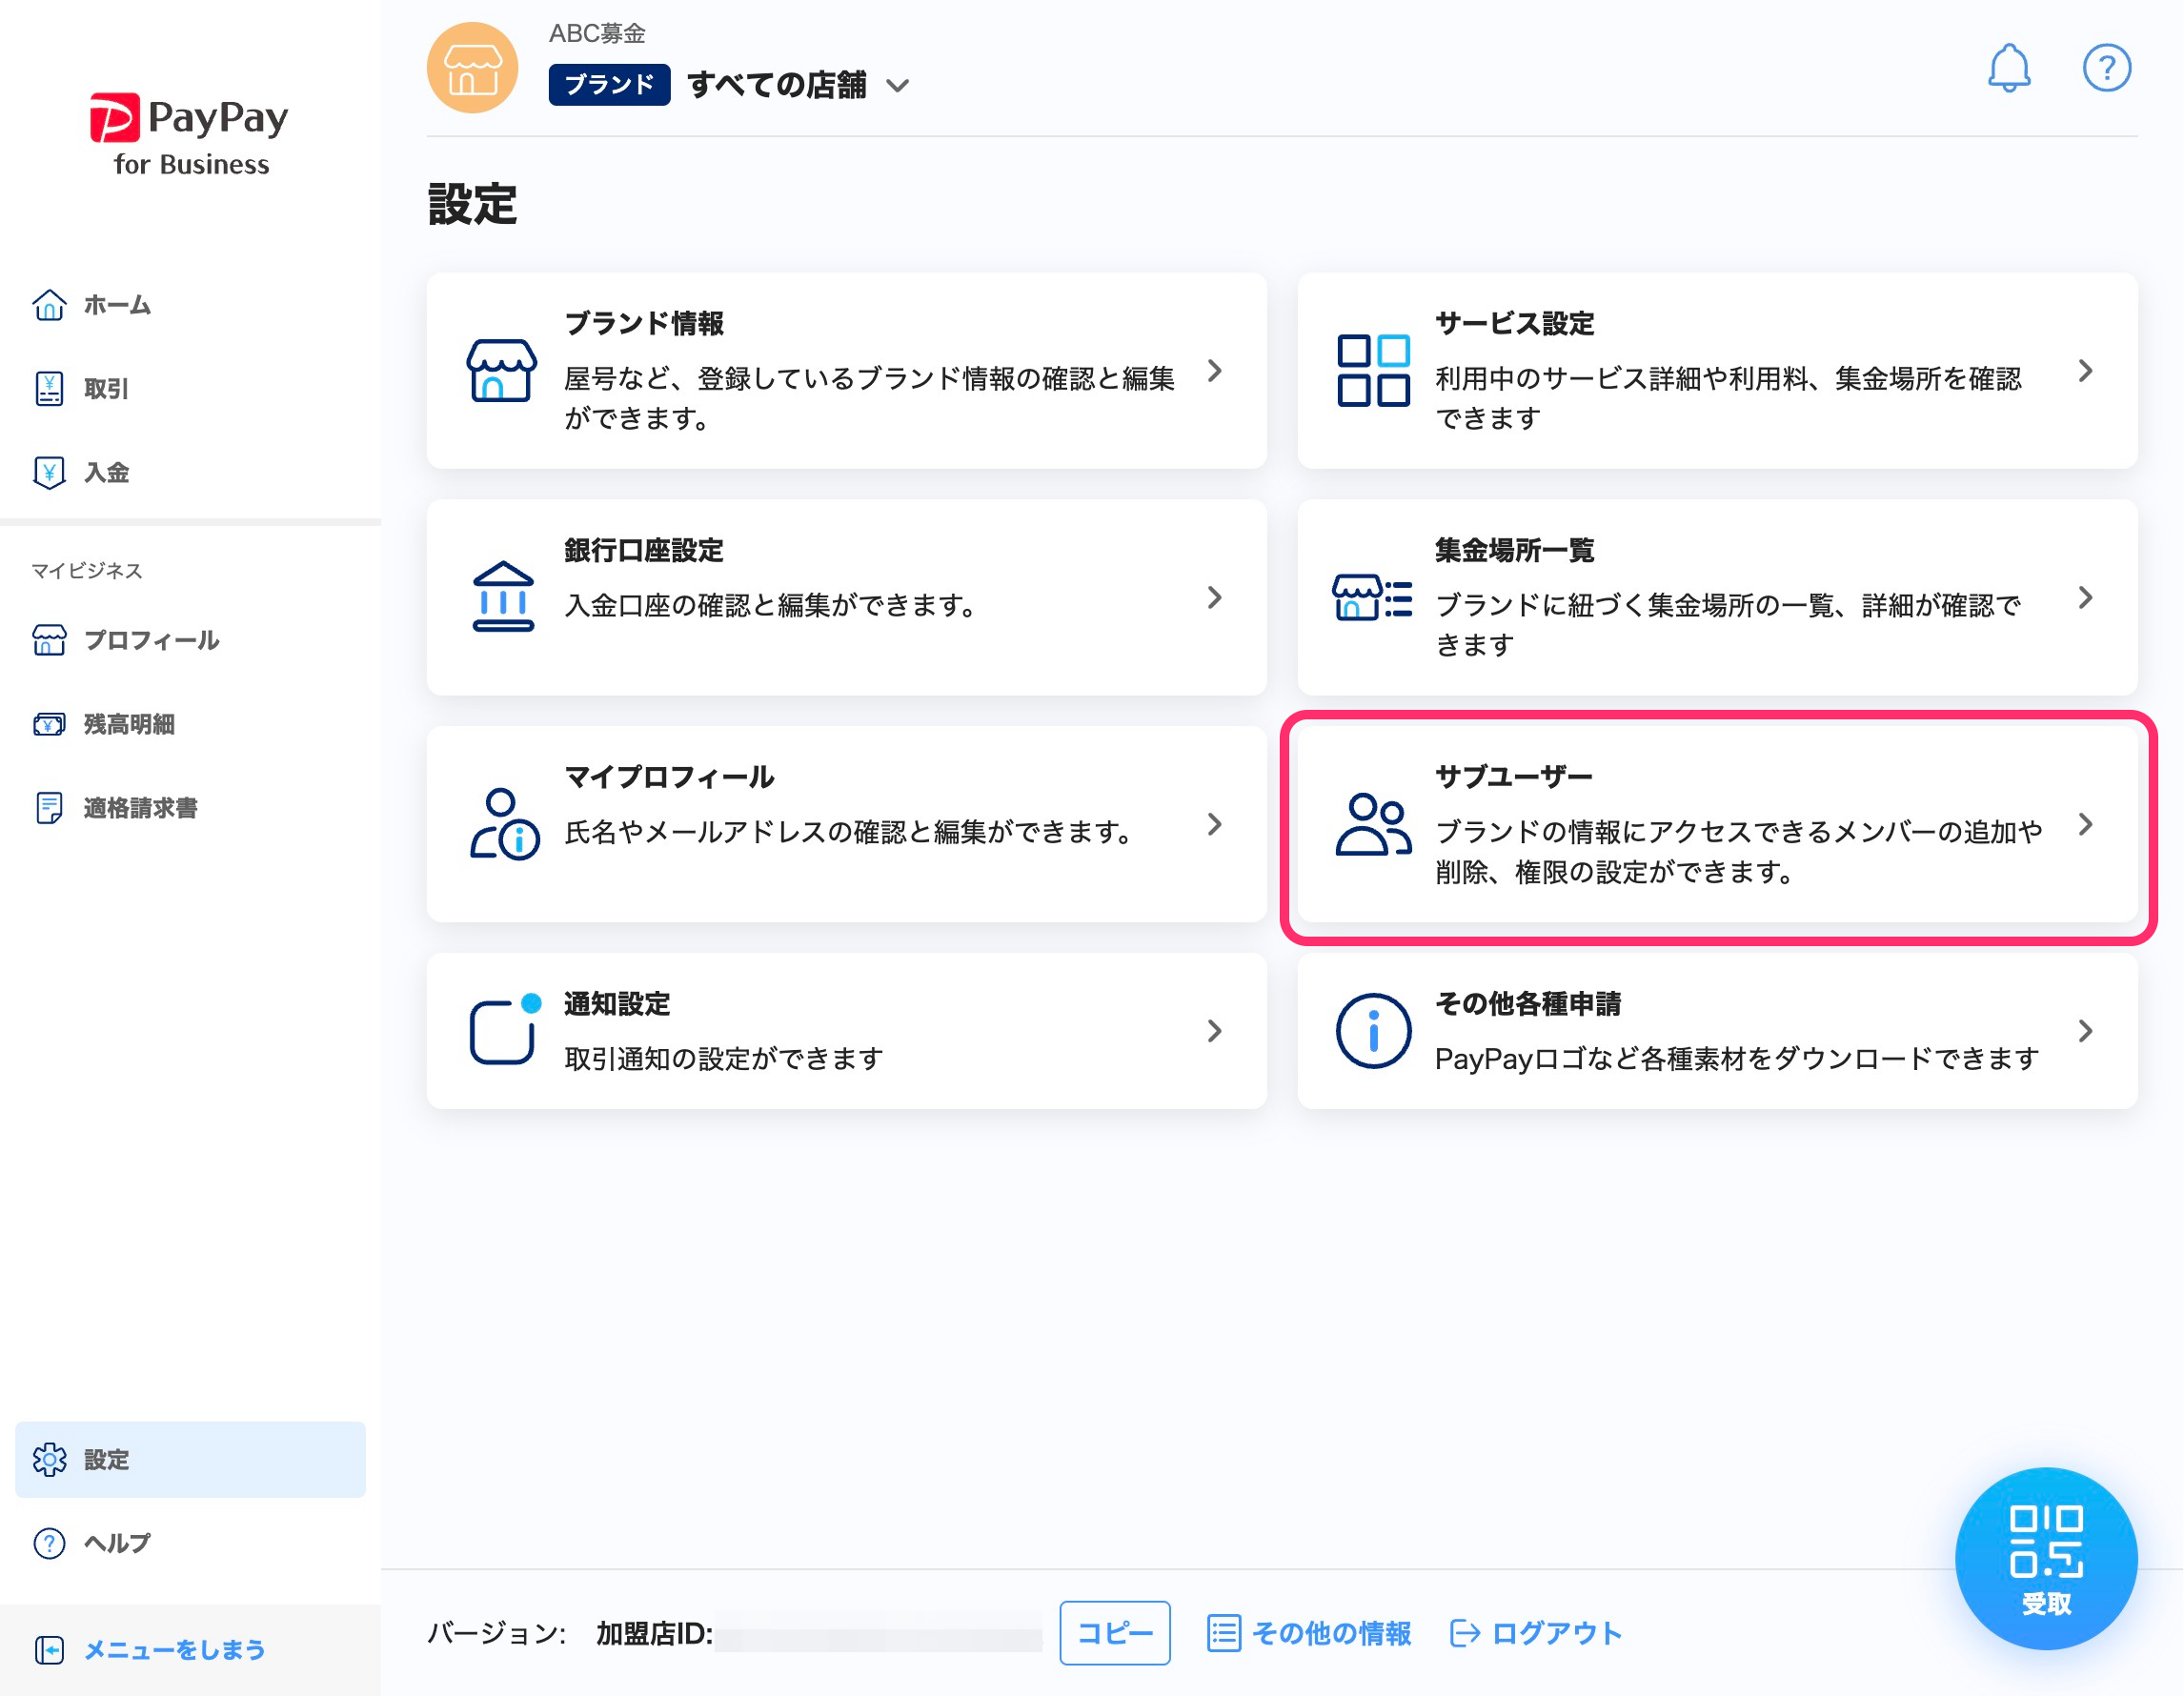
Task: Open その他各種申請 via its chevron arrow
Action: [x=2085, y=1031]
